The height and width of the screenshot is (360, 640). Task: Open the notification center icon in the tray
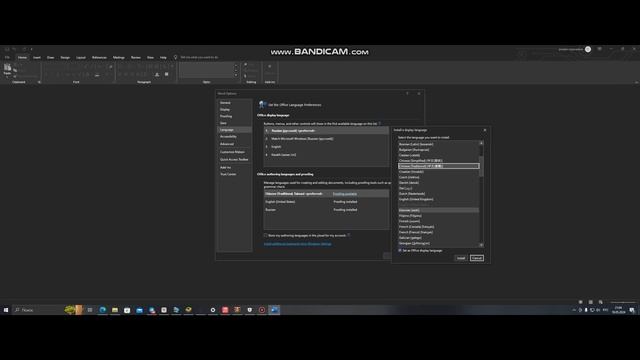pyautogui.click(x=632, y=310)
